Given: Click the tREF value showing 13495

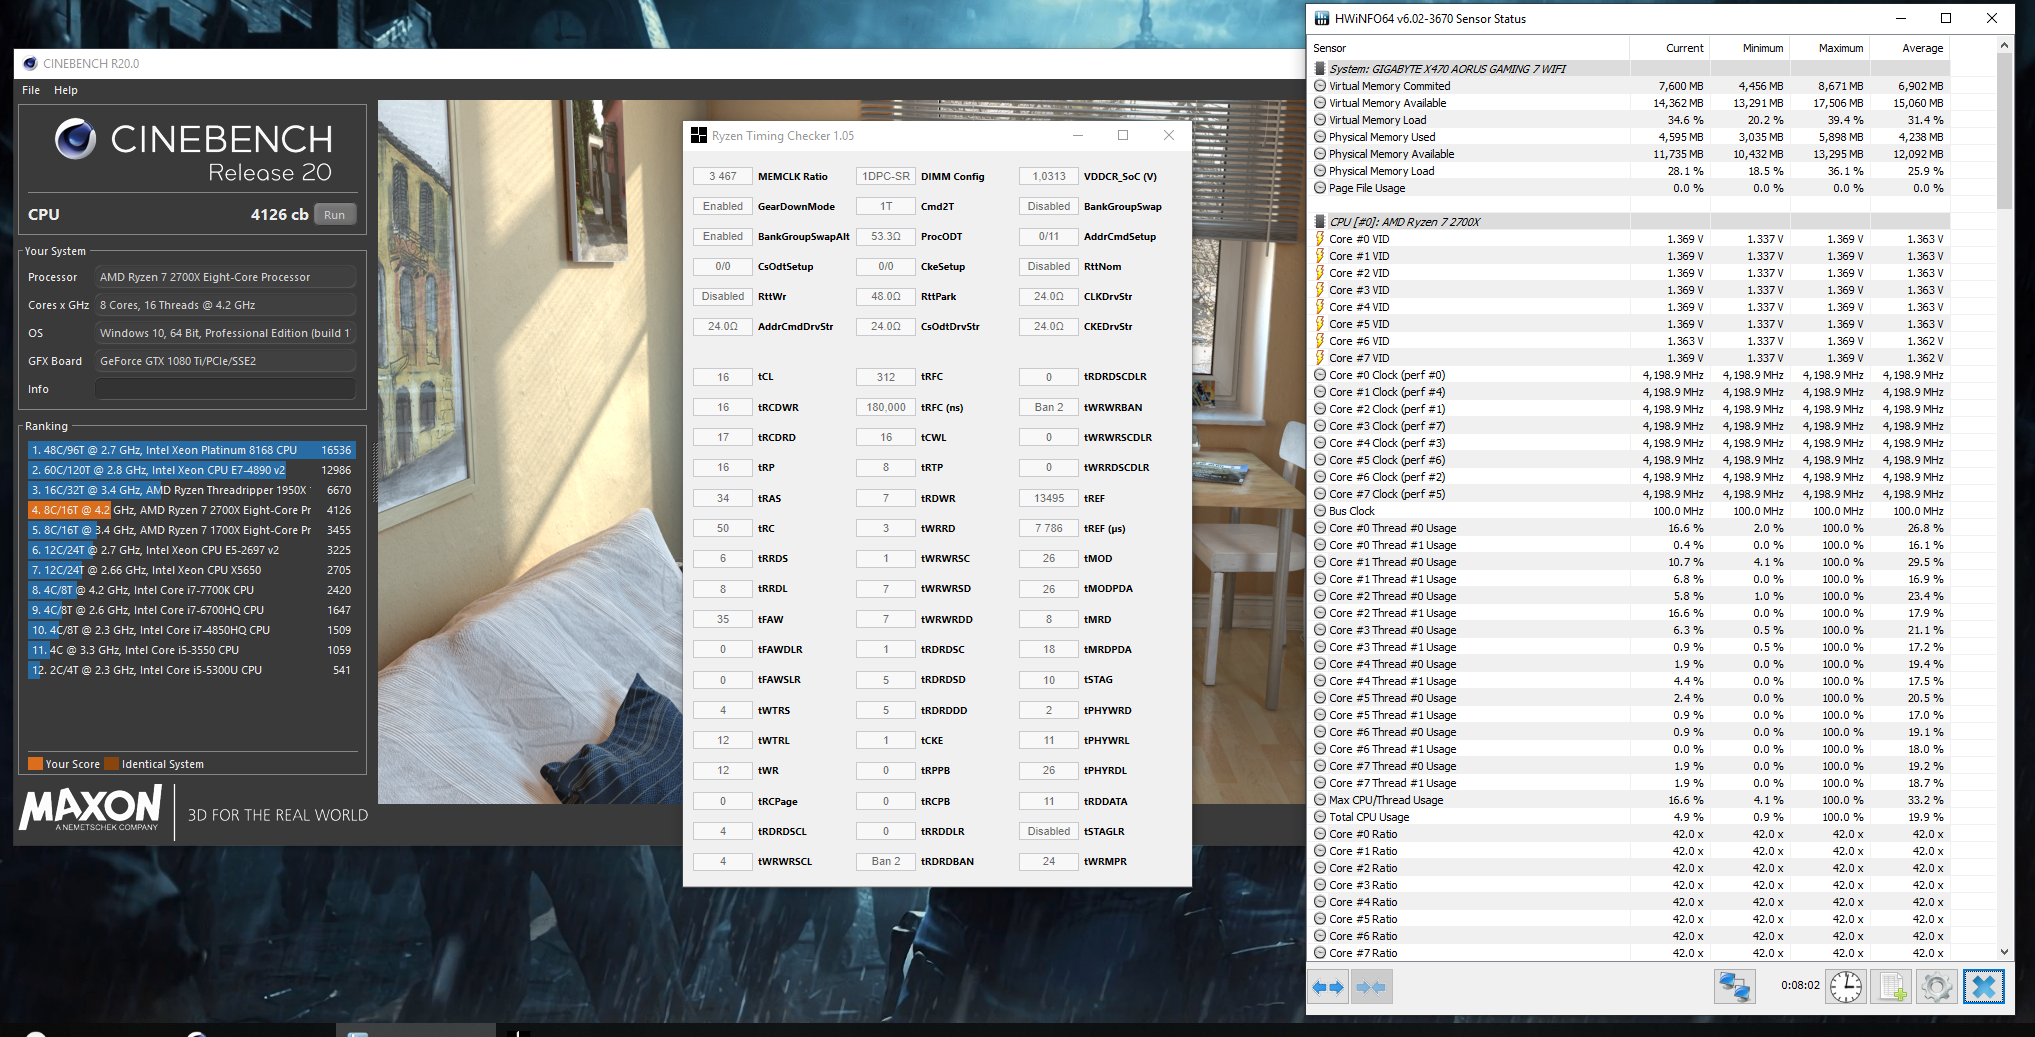Looking at the screenshot, I should click(1049, 498).
